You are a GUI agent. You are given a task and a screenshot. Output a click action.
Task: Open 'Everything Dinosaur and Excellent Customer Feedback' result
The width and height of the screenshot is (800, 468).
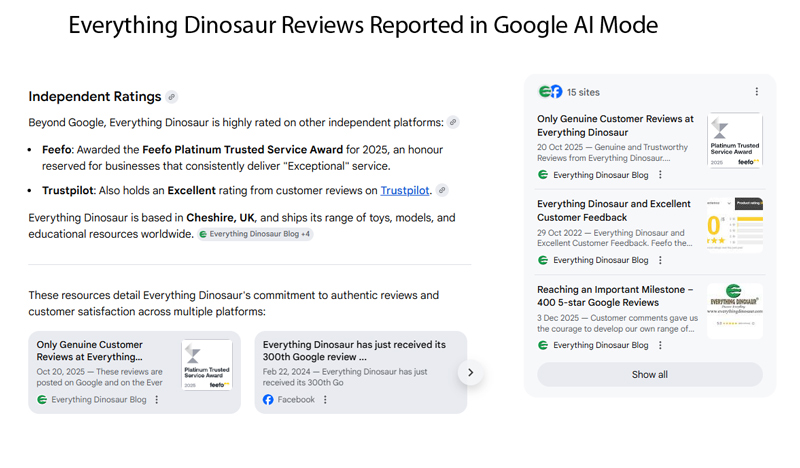click(x=614, y=211)
